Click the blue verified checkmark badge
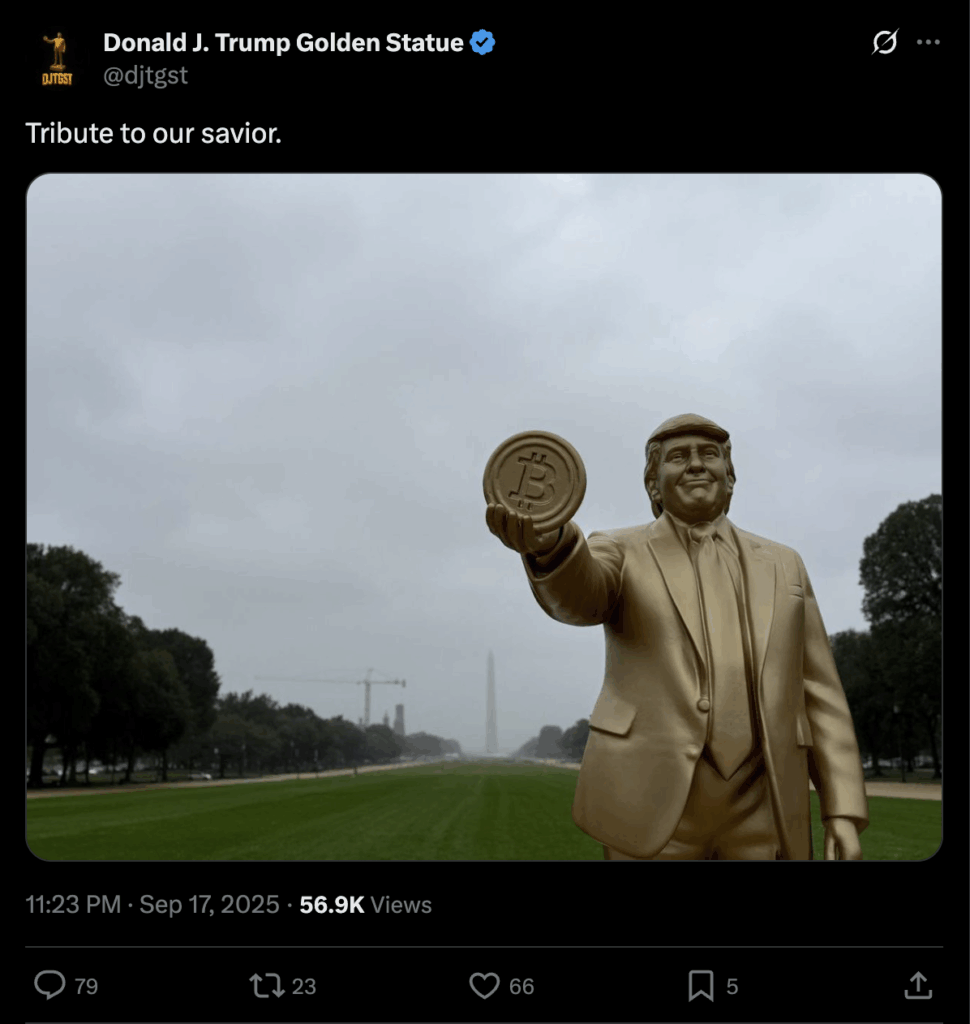This screenshot has width=970, height=1024. (483, 43)
